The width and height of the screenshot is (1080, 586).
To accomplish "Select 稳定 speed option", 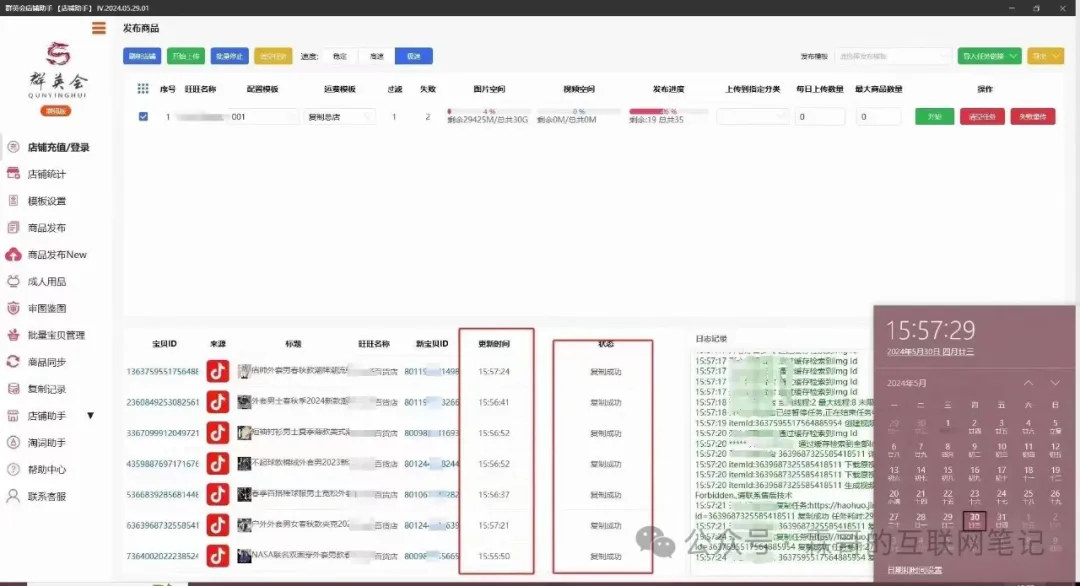I will click(339, 56).
